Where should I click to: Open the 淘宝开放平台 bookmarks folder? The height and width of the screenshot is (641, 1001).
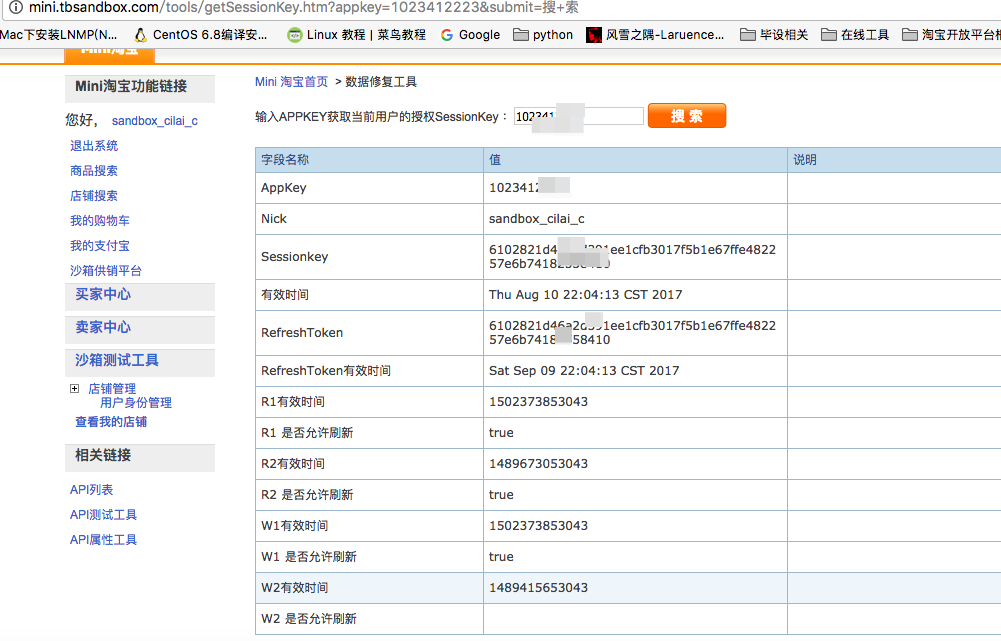pyautogui.click(x=951, y=34)
